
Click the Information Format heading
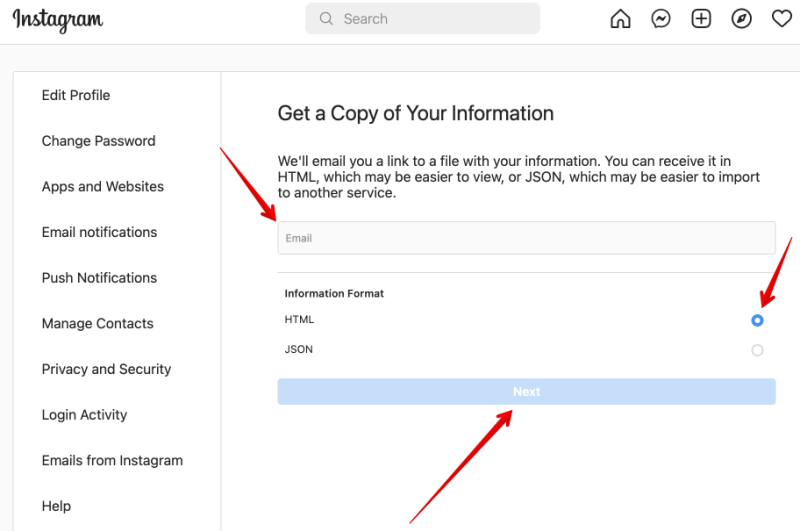(334, 293)
